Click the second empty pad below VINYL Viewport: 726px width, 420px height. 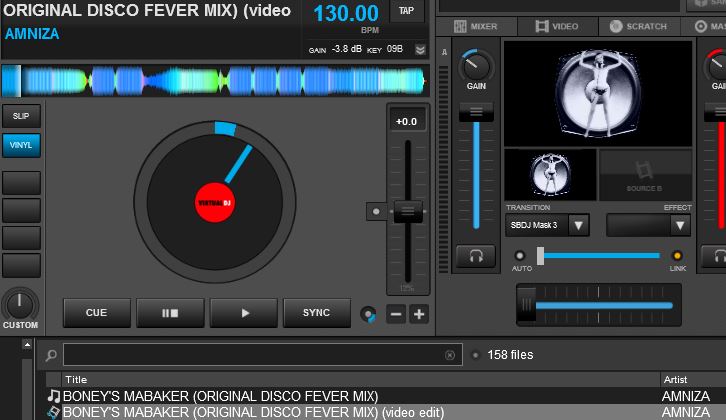pyautogui.click(x=21, y=210)
